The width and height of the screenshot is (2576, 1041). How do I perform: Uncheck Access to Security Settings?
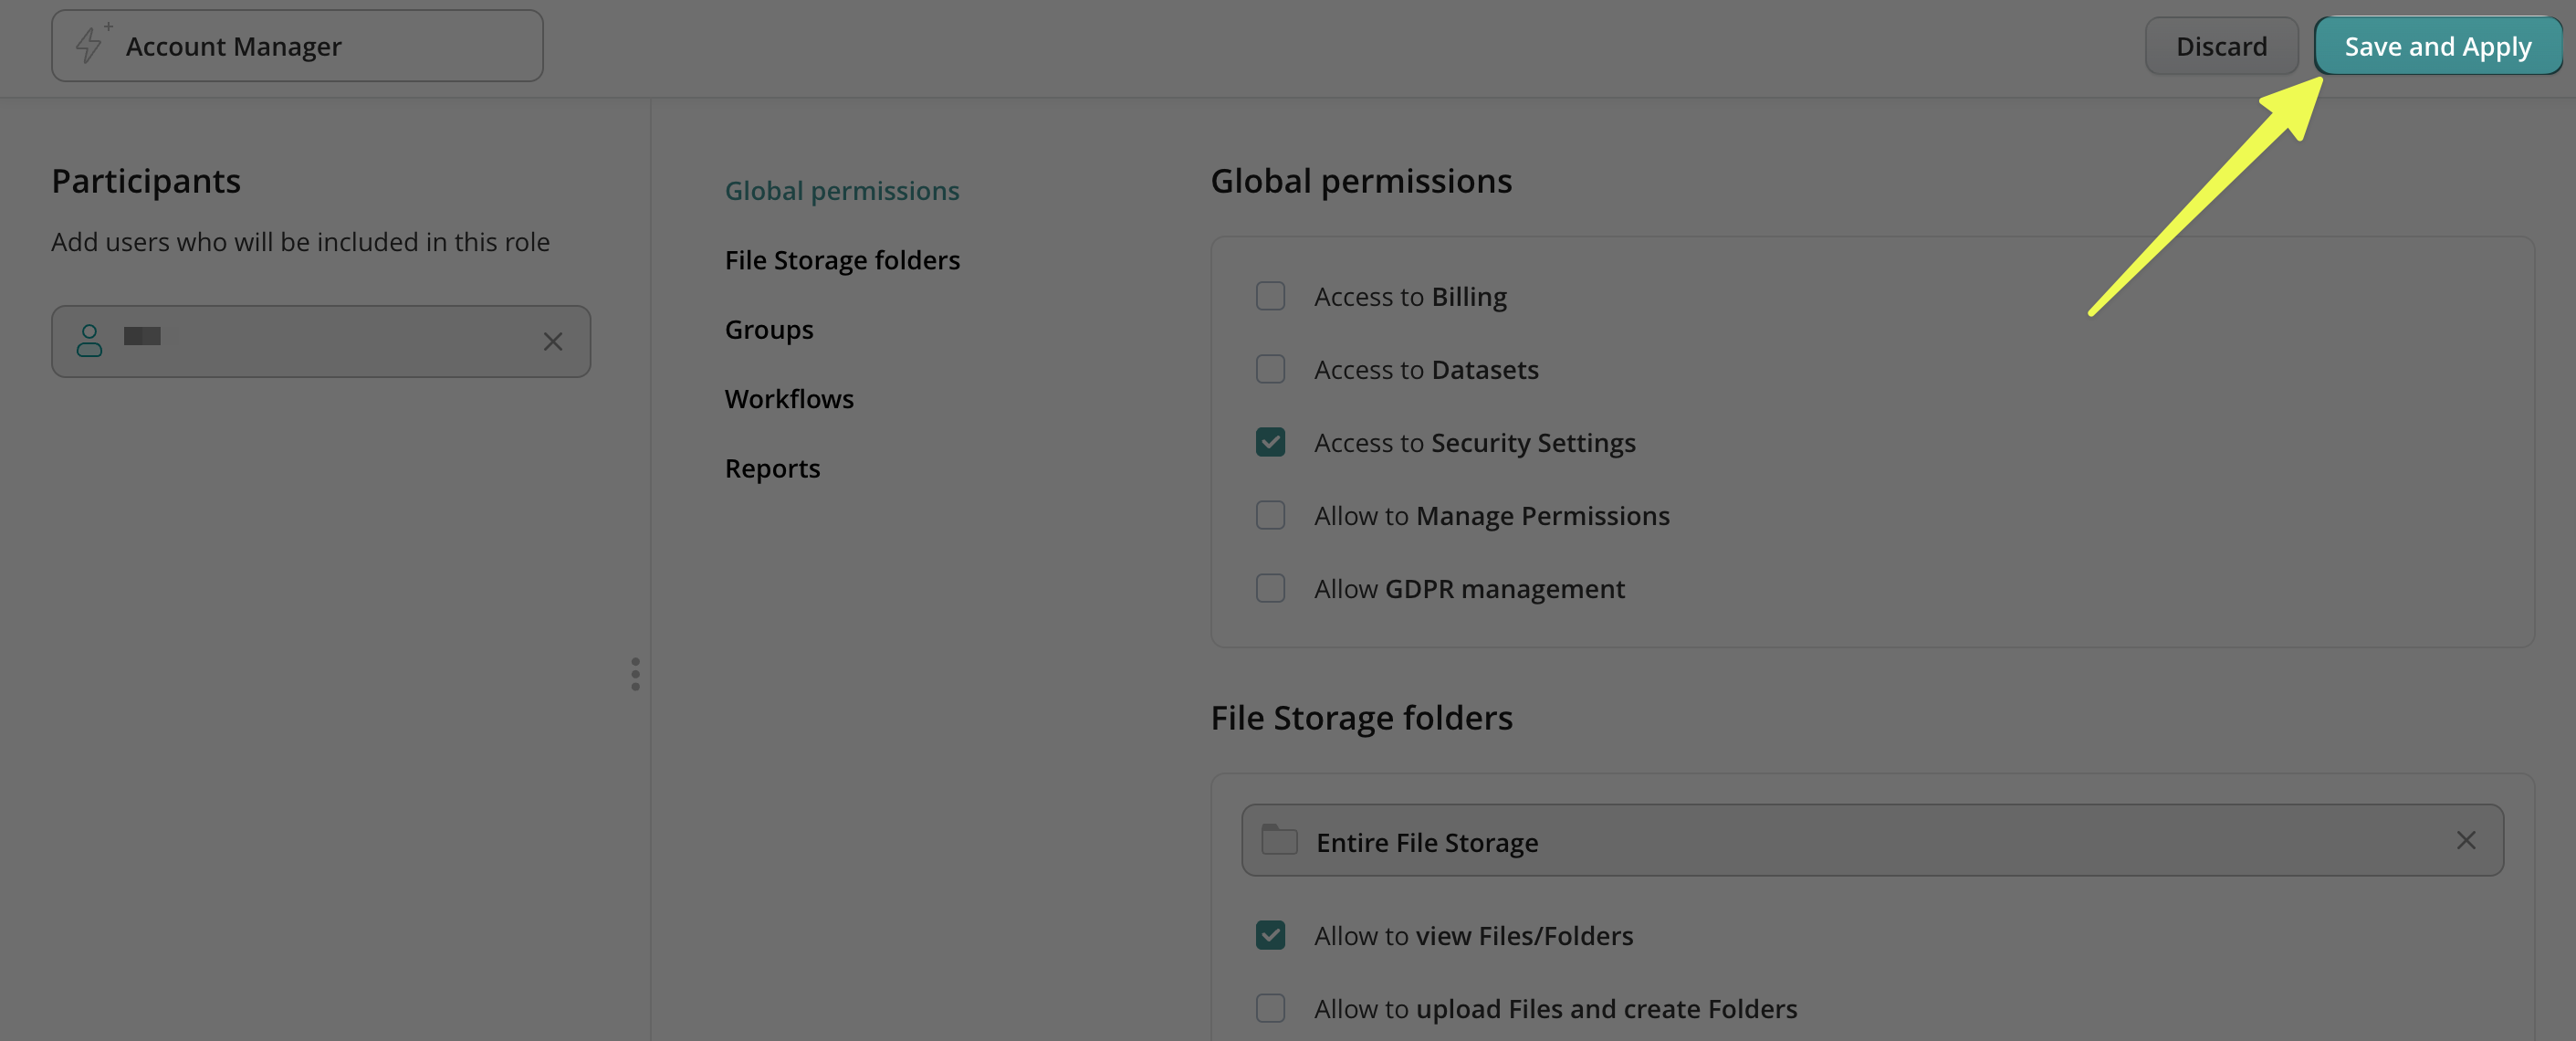coord(1270,442)
